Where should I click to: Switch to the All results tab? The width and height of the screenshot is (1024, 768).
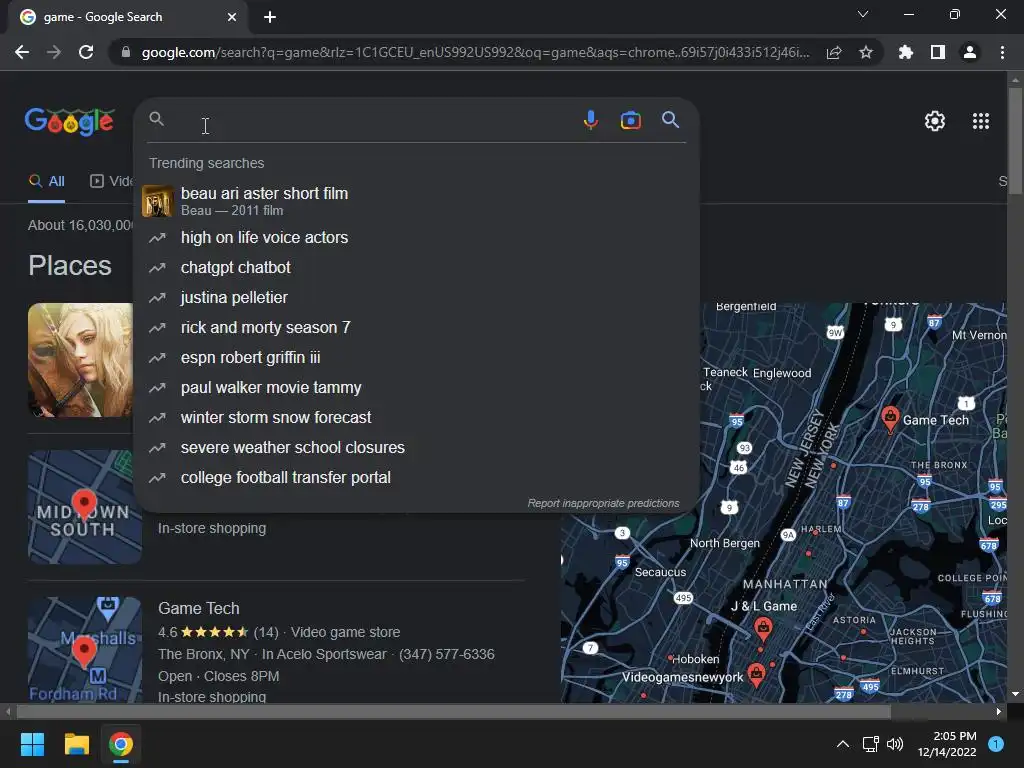pos(47,182)
